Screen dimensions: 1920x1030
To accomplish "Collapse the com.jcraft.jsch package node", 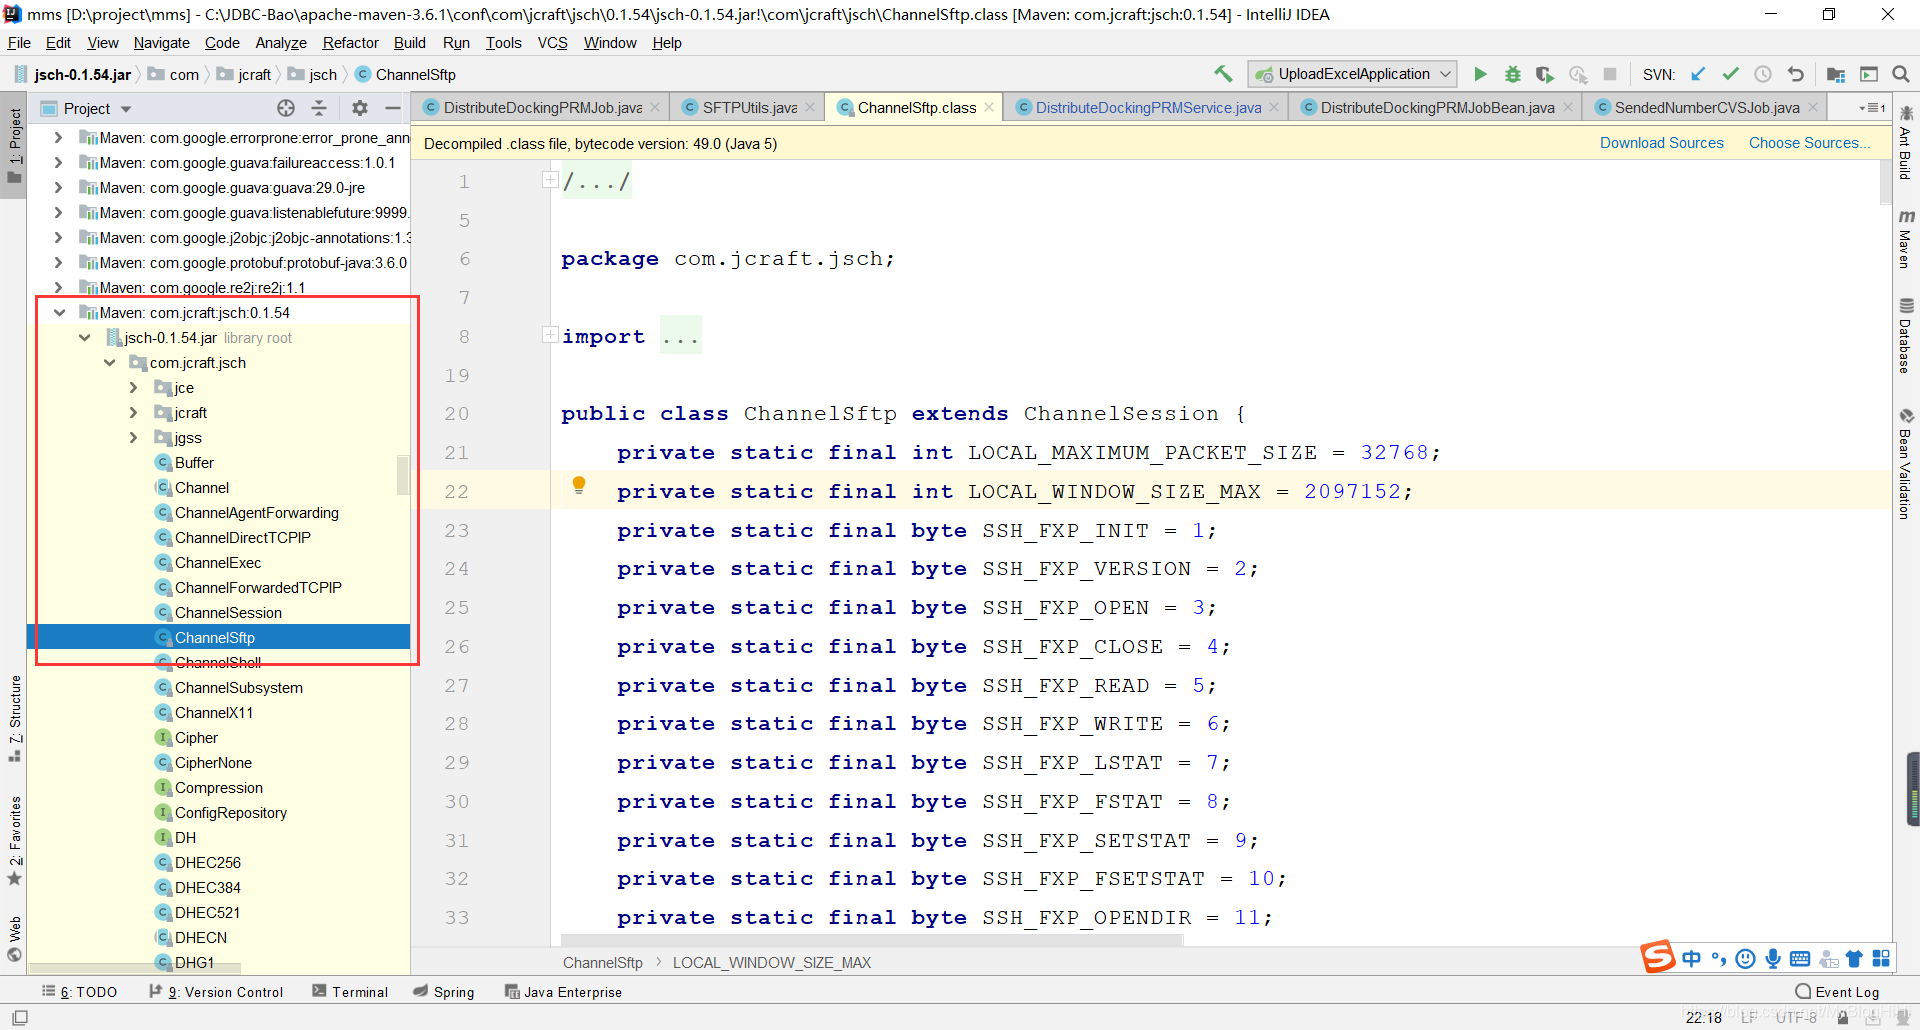I will pyautogui.click(x=110, y=363).
